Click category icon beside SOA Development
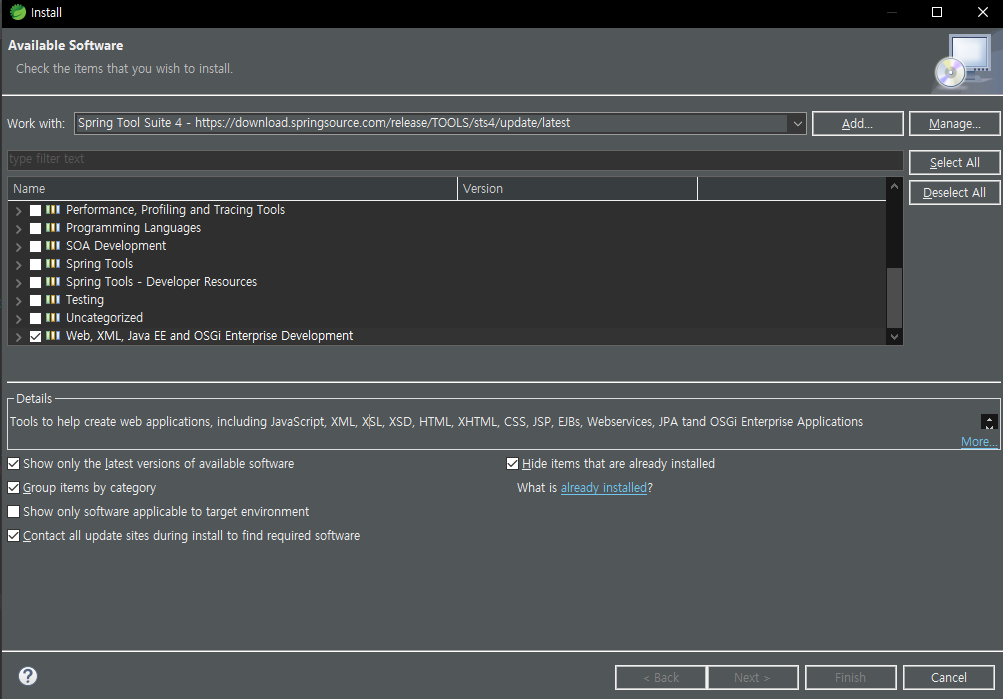Screen dimensions: 1003x699 click(x=53, y=246)
